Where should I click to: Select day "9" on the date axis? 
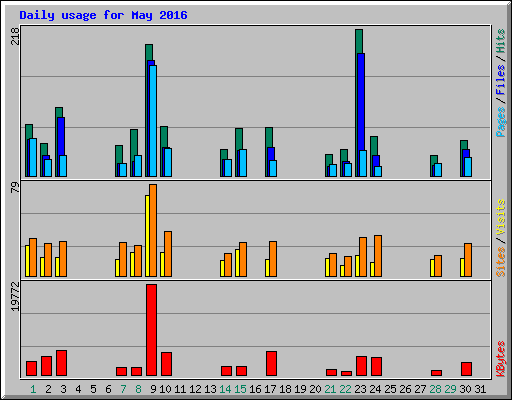(153, 389)
